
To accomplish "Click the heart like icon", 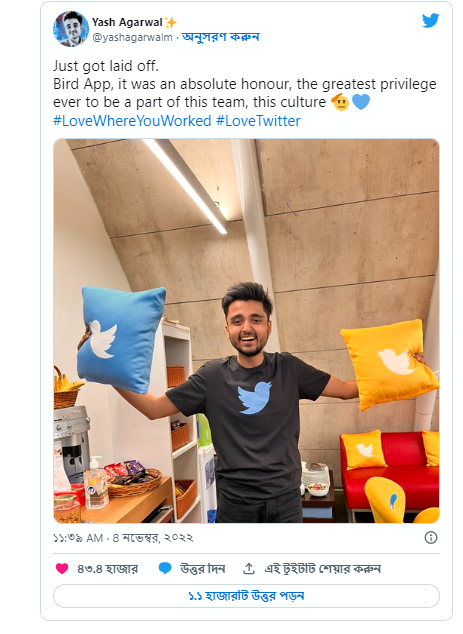I will pyautogui.click(x=62, y=568).
